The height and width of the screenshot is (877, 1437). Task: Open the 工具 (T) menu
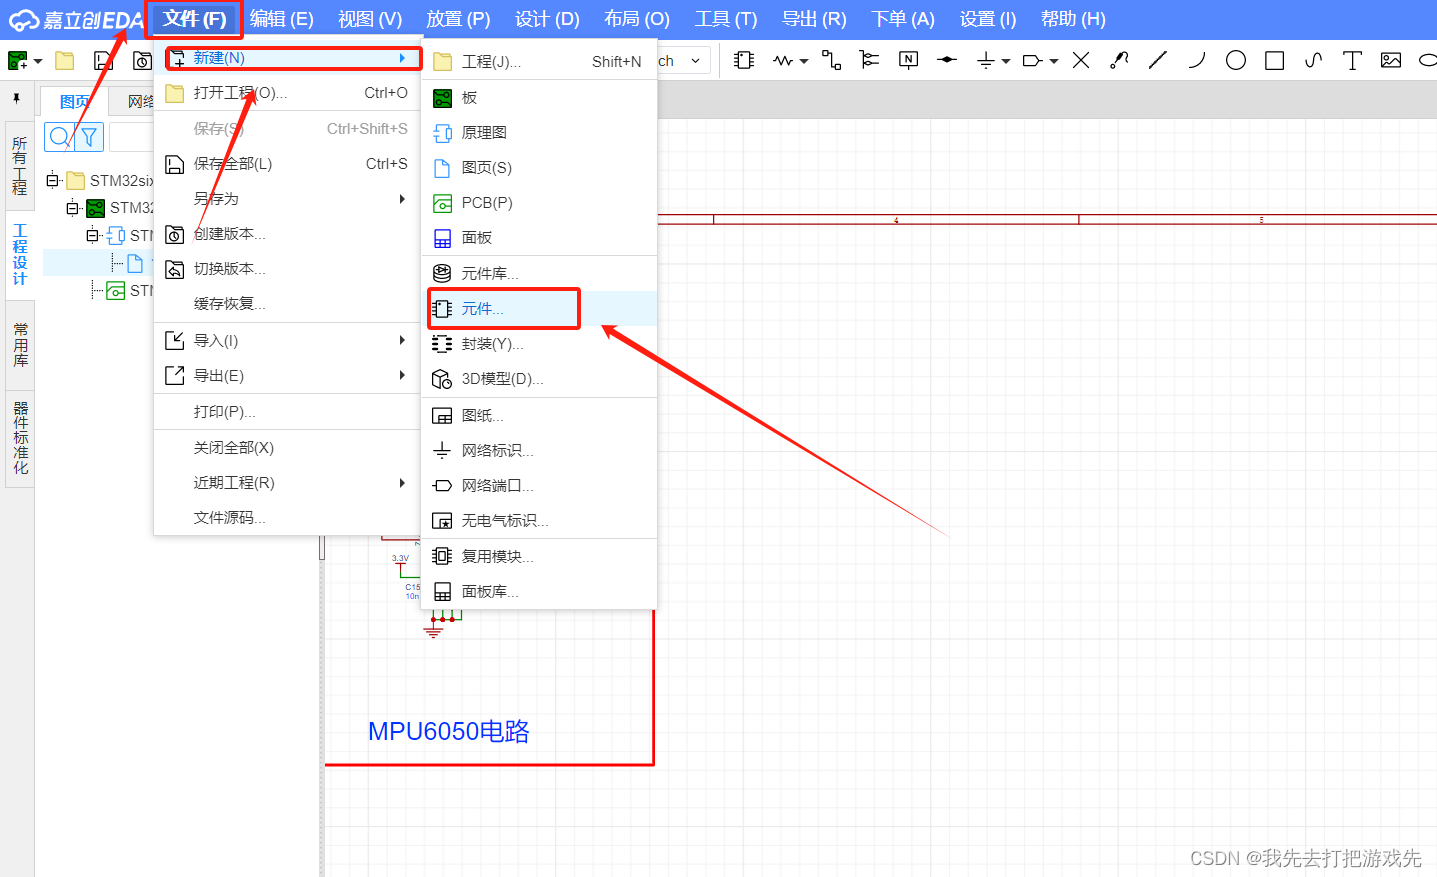pos(726,19)
